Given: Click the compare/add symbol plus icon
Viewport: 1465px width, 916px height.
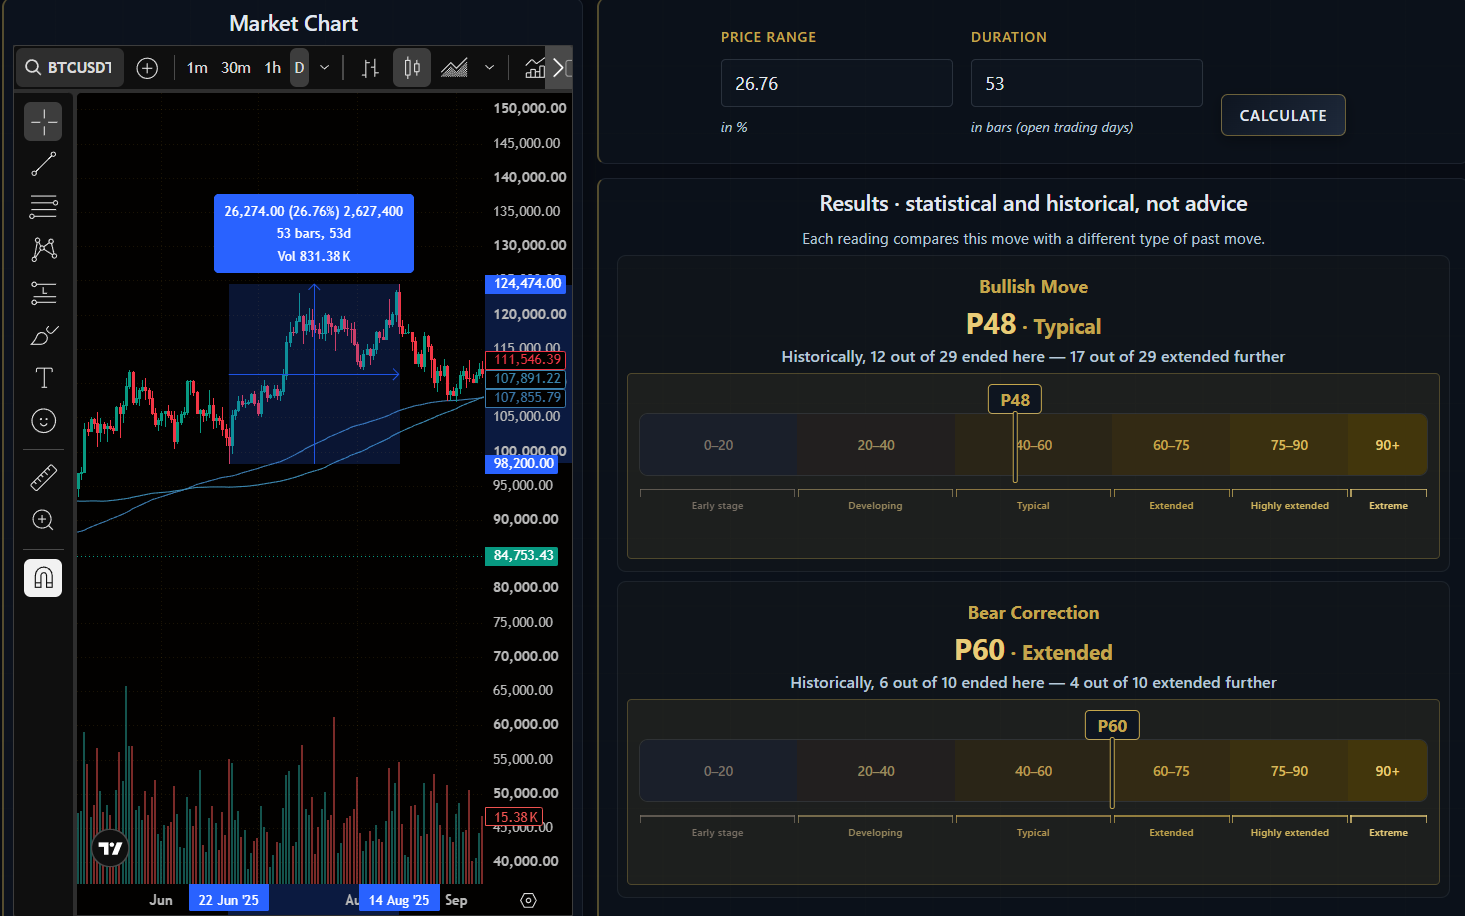Looking at the screenshot, I should click(x=147, y=68).
